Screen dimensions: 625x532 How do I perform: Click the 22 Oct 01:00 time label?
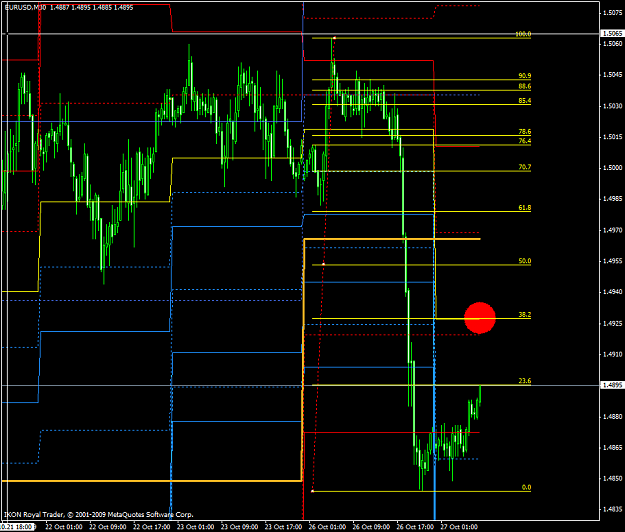(64, 527)
